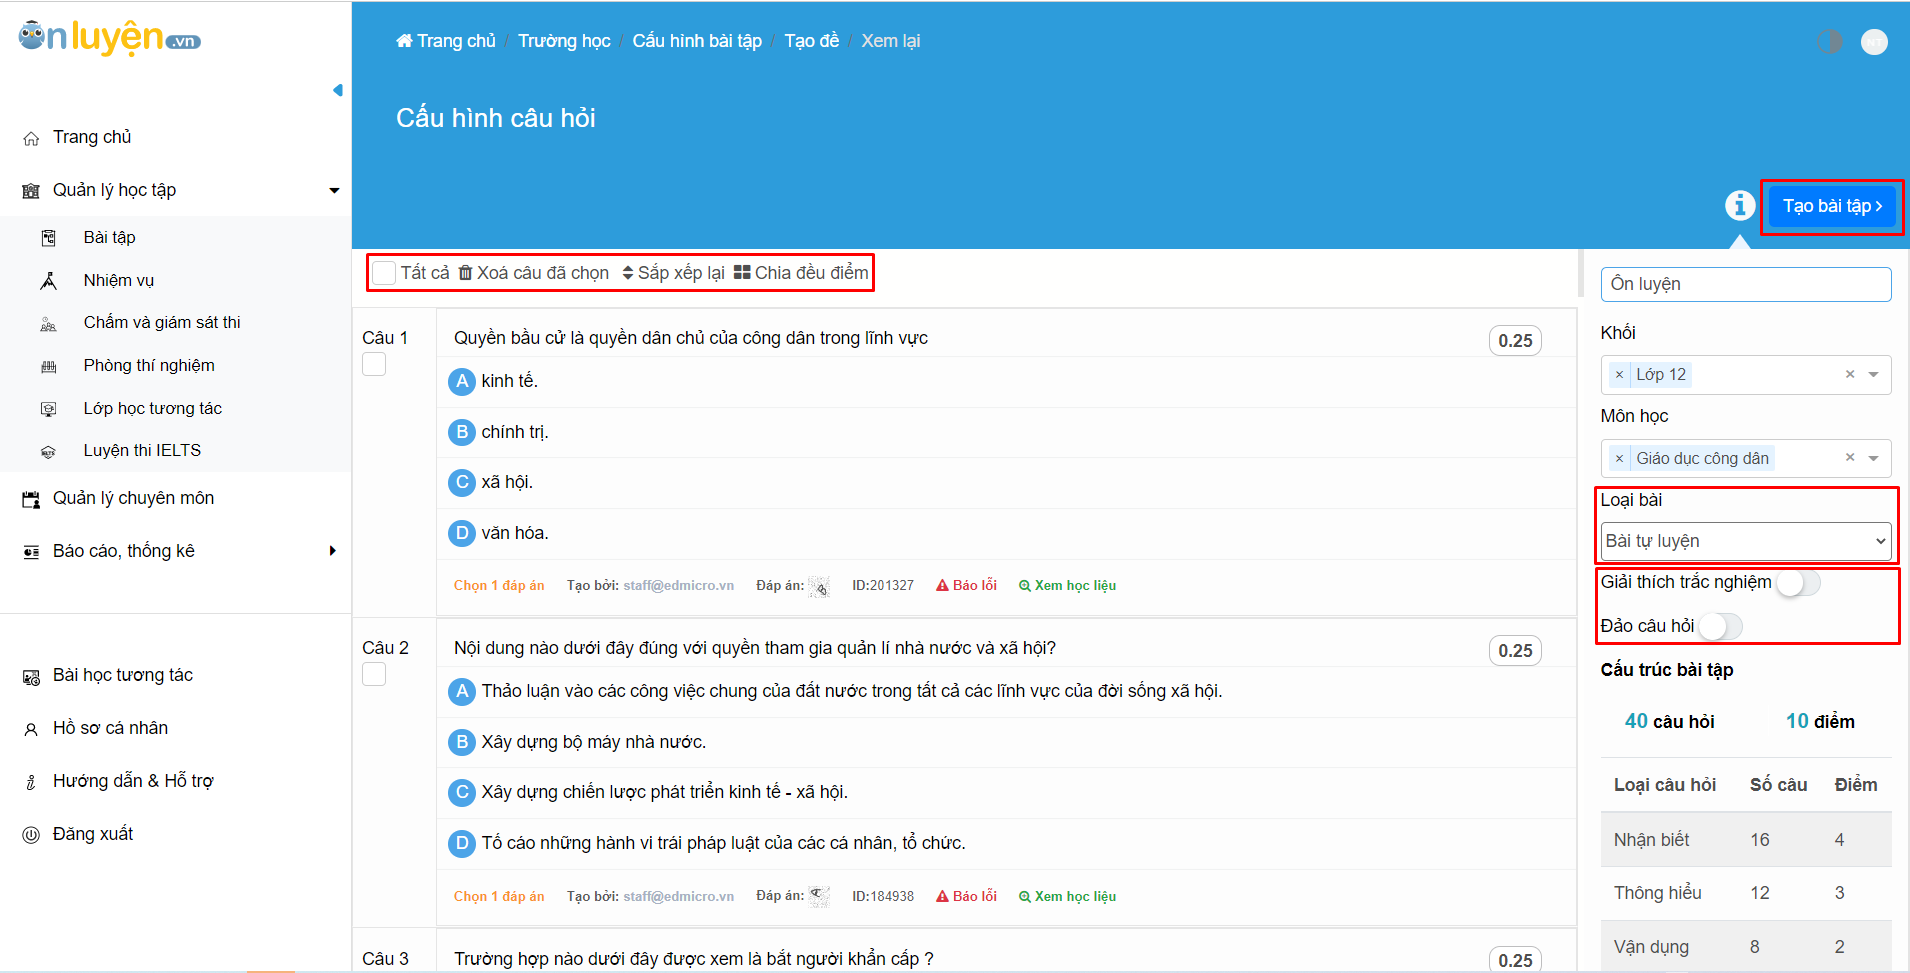Screen dimensions: 1910x973
Task: Click Sắp xếp lại sort option
Action: pos(673,273)
